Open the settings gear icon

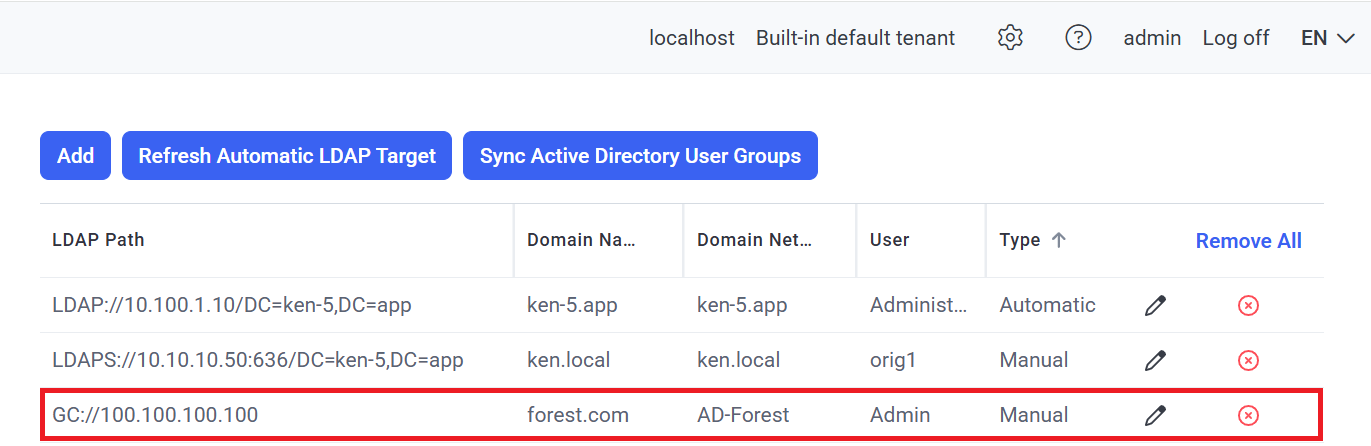coord(1010,38)
